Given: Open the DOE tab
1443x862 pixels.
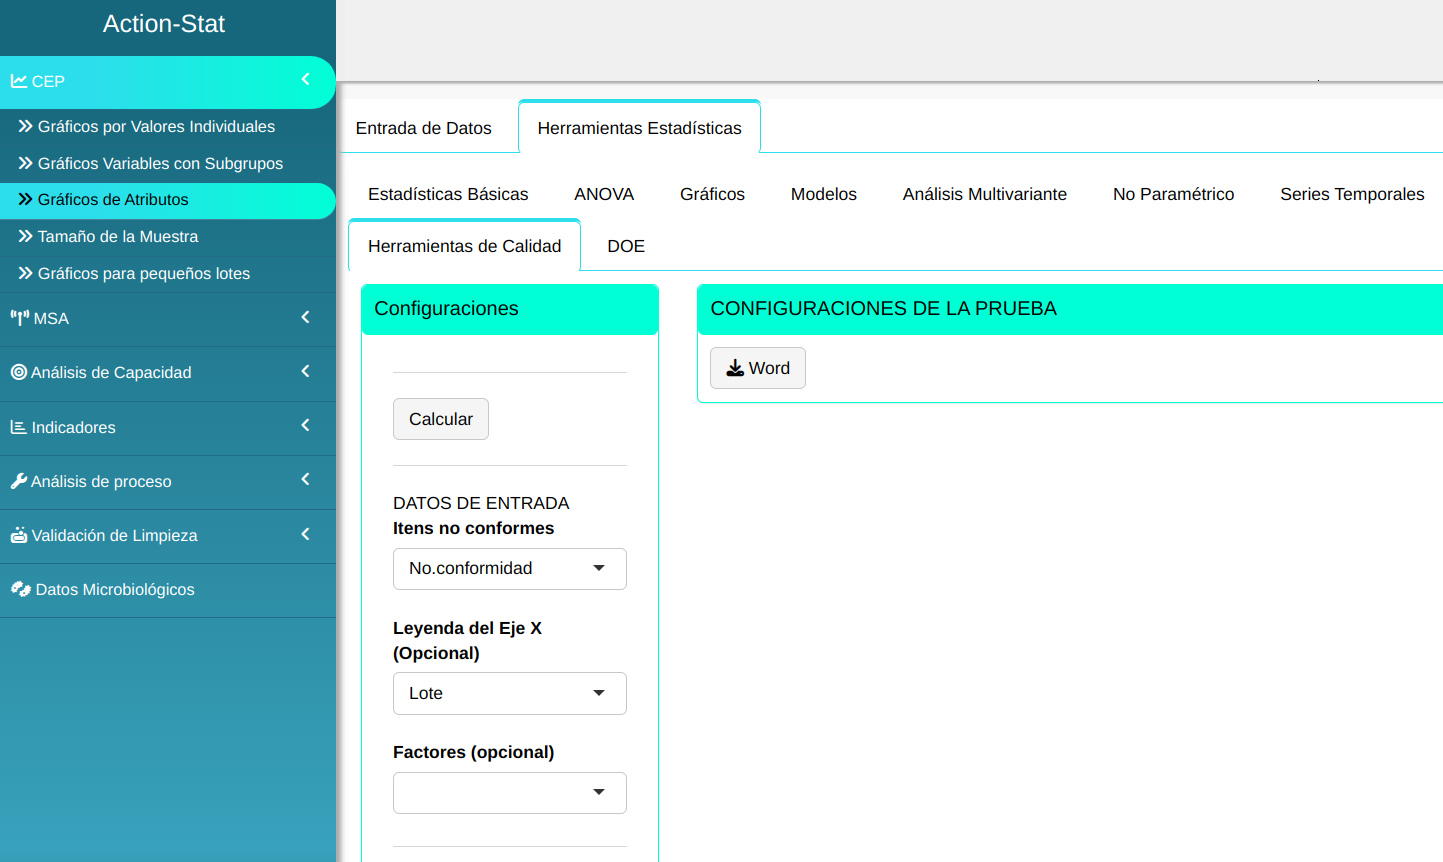Looking at the screenshot, I should point(626,246).
